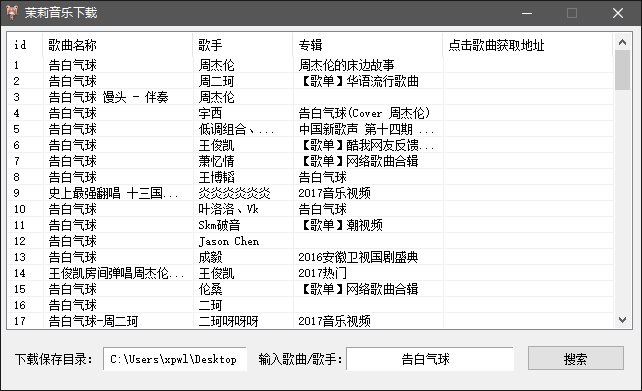Click id cell 15
The width and height of the screenshot is (642, 391).
[x=20, y=289]
